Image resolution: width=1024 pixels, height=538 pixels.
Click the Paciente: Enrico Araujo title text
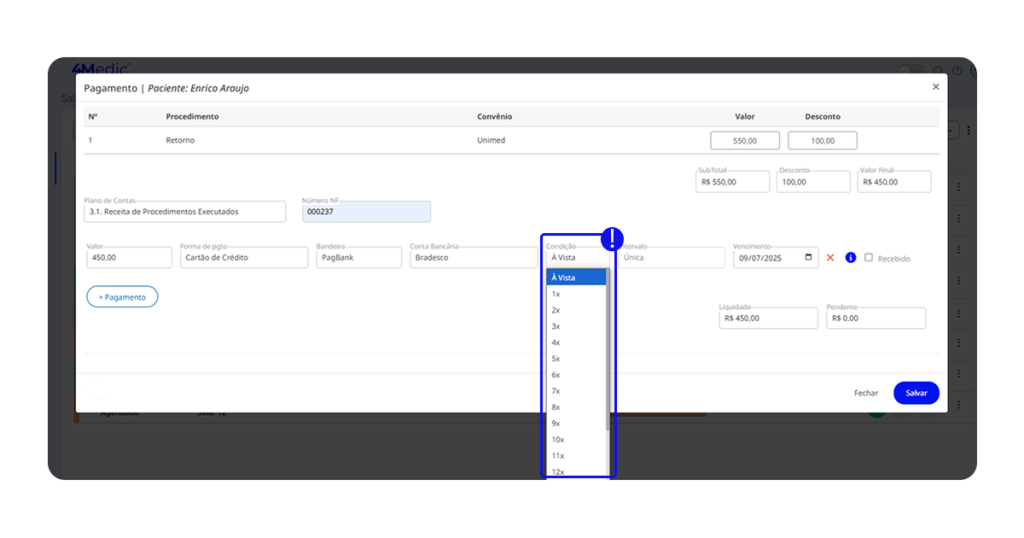[x=198, y=88]
